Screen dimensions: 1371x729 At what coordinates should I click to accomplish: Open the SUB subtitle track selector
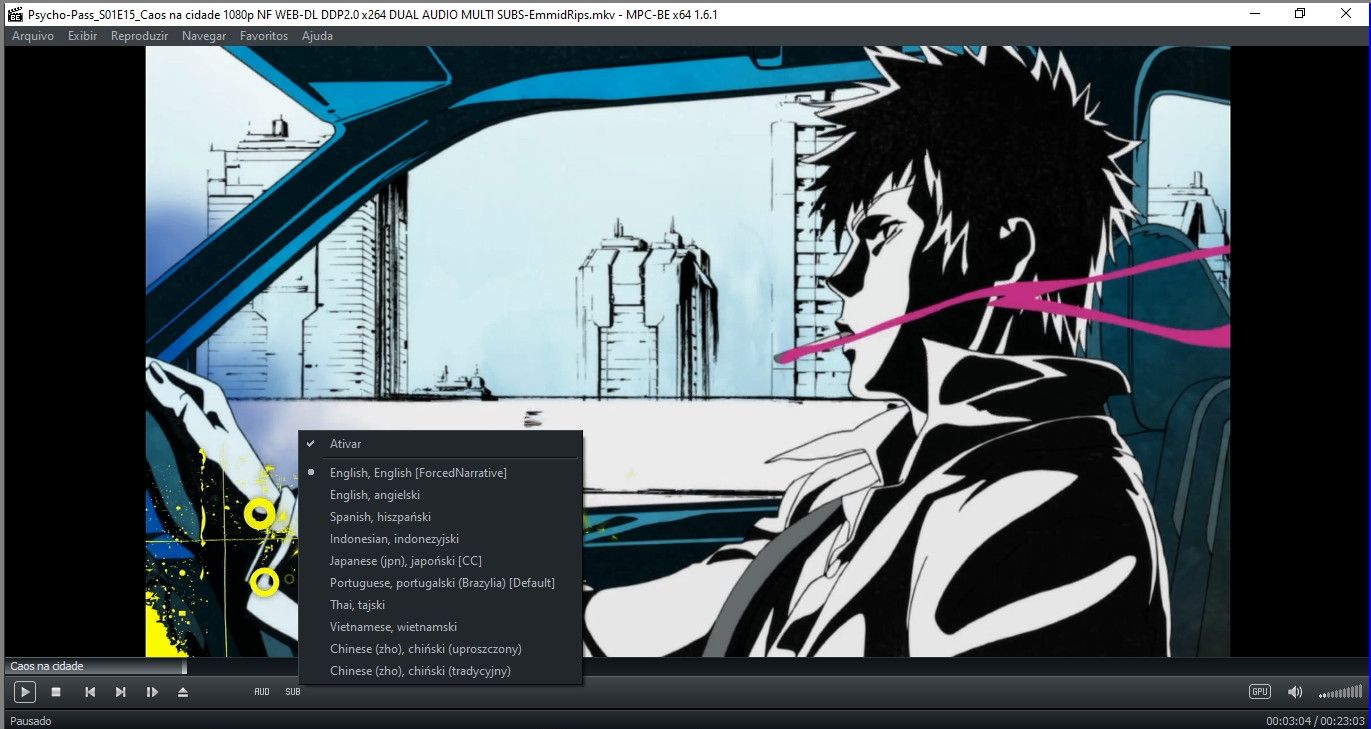pyautogui.click(x=292, y=692)
